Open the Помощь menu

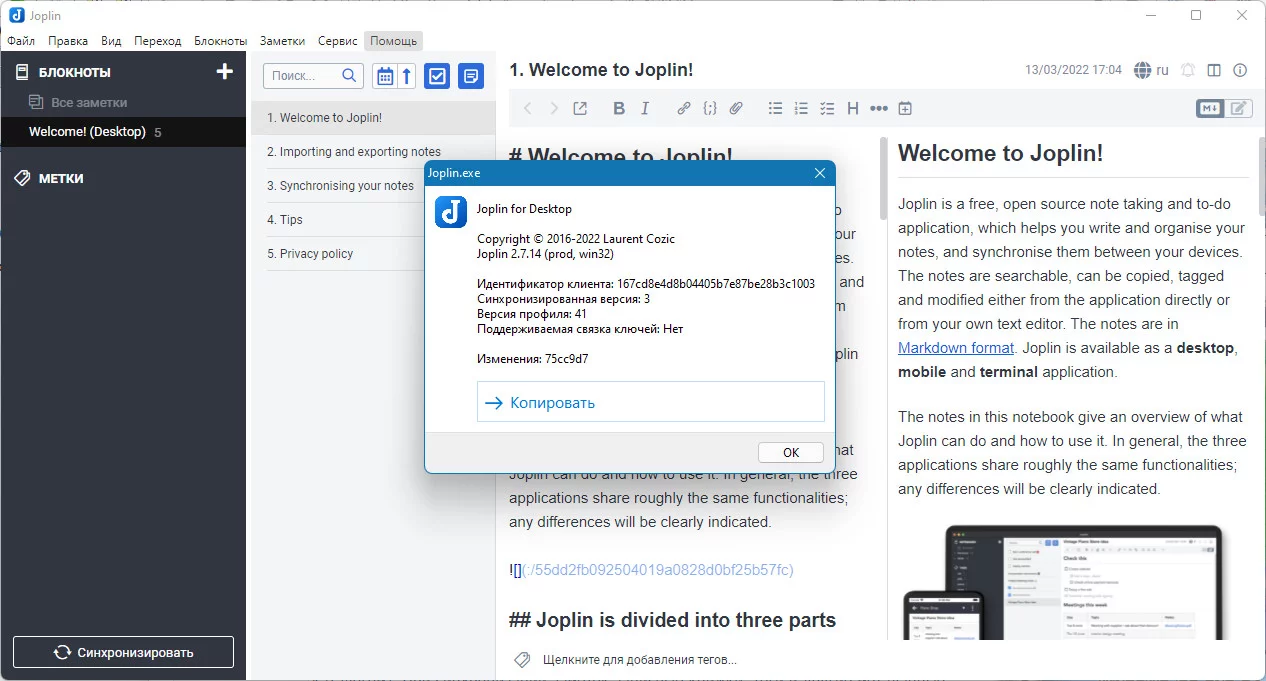pos(393,41)
